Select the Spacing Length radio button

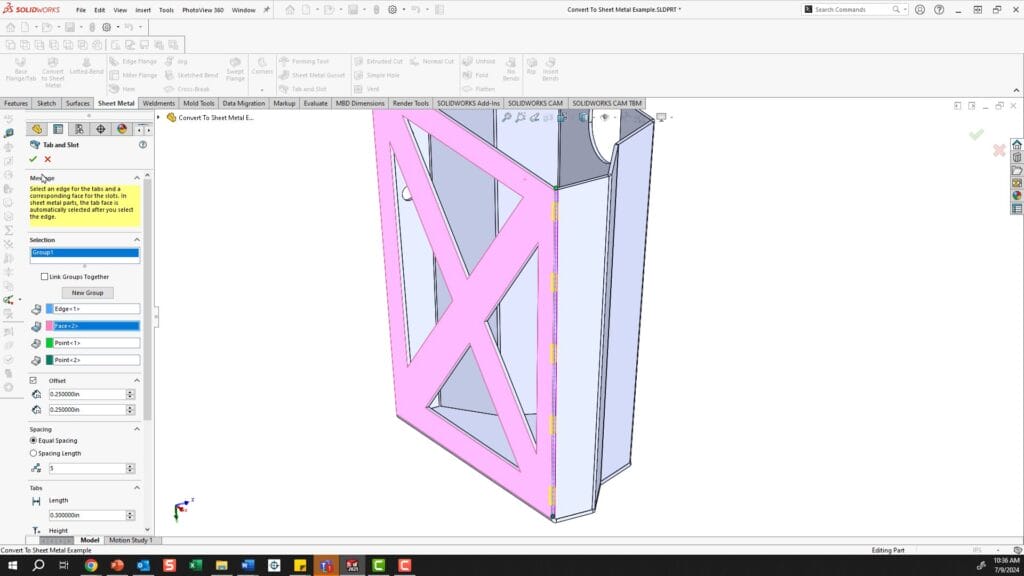click(x=34, y=453)
